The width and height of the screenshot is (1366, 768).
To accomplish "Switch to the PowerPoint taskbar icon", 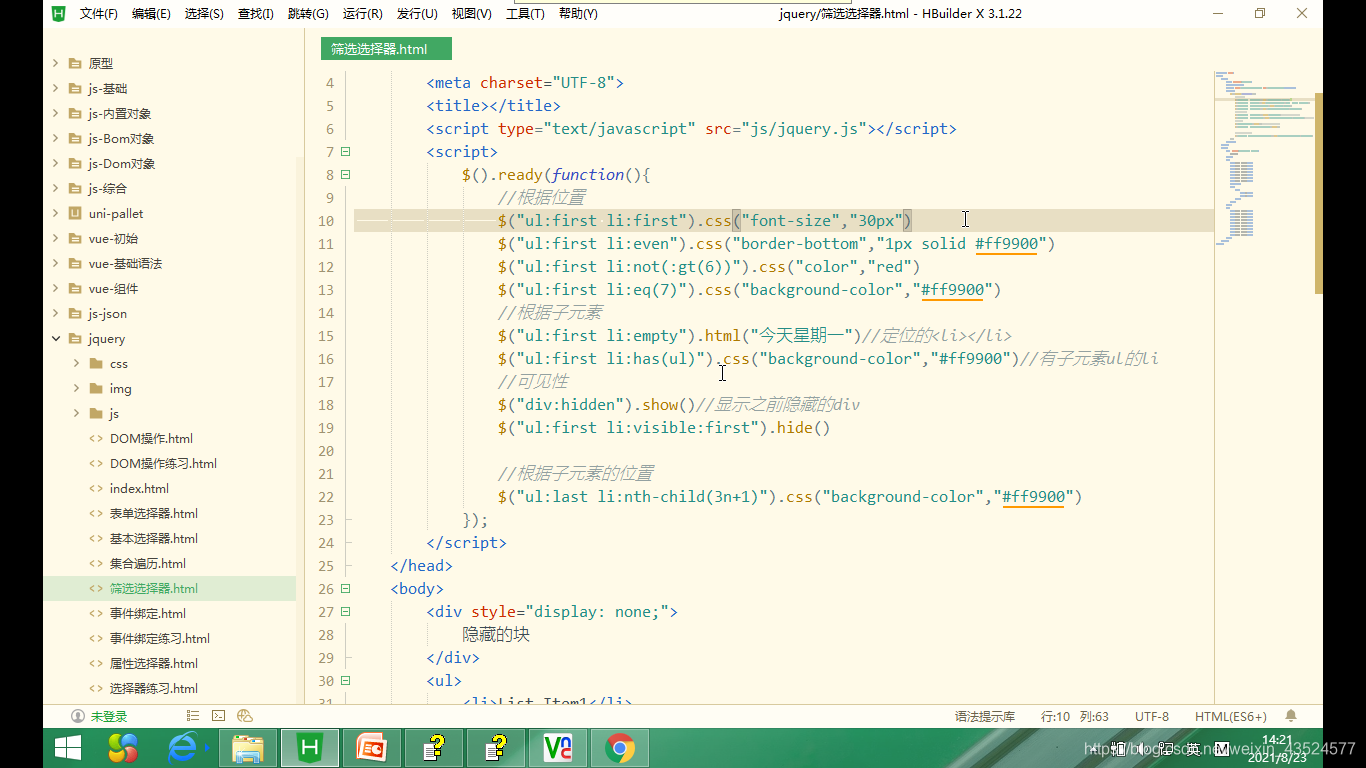I will coord(372,748).
